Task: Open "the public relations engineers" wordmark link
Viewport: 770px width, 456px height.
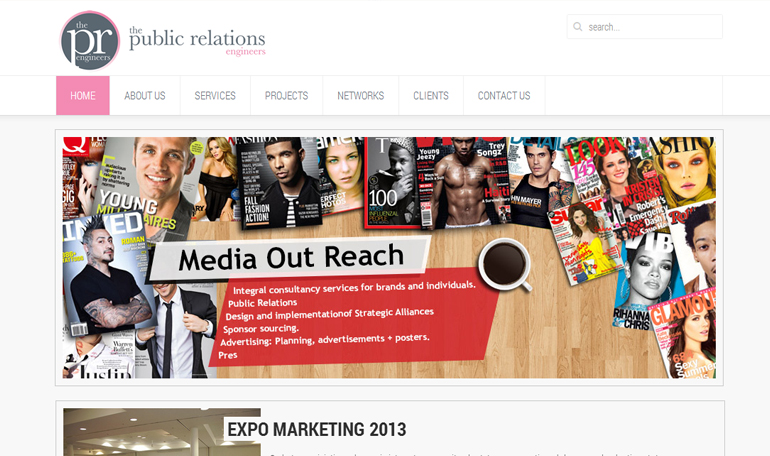Action: [197, 41]
